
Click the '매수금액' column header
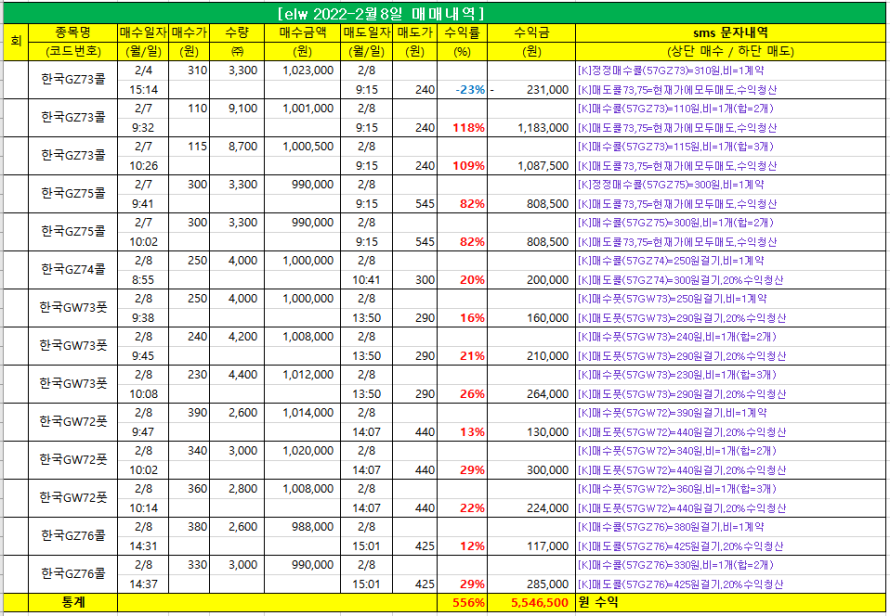click(x=303, y=32)
